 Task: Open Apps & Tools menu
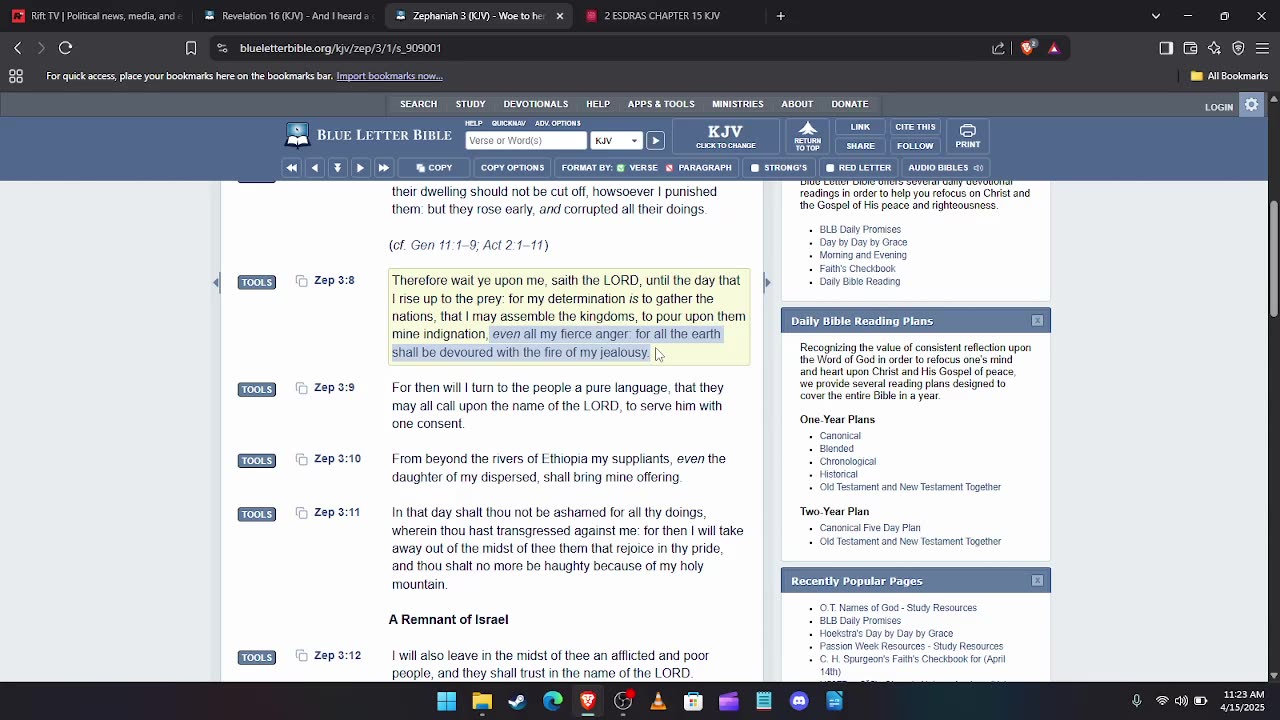pos(661,104)
